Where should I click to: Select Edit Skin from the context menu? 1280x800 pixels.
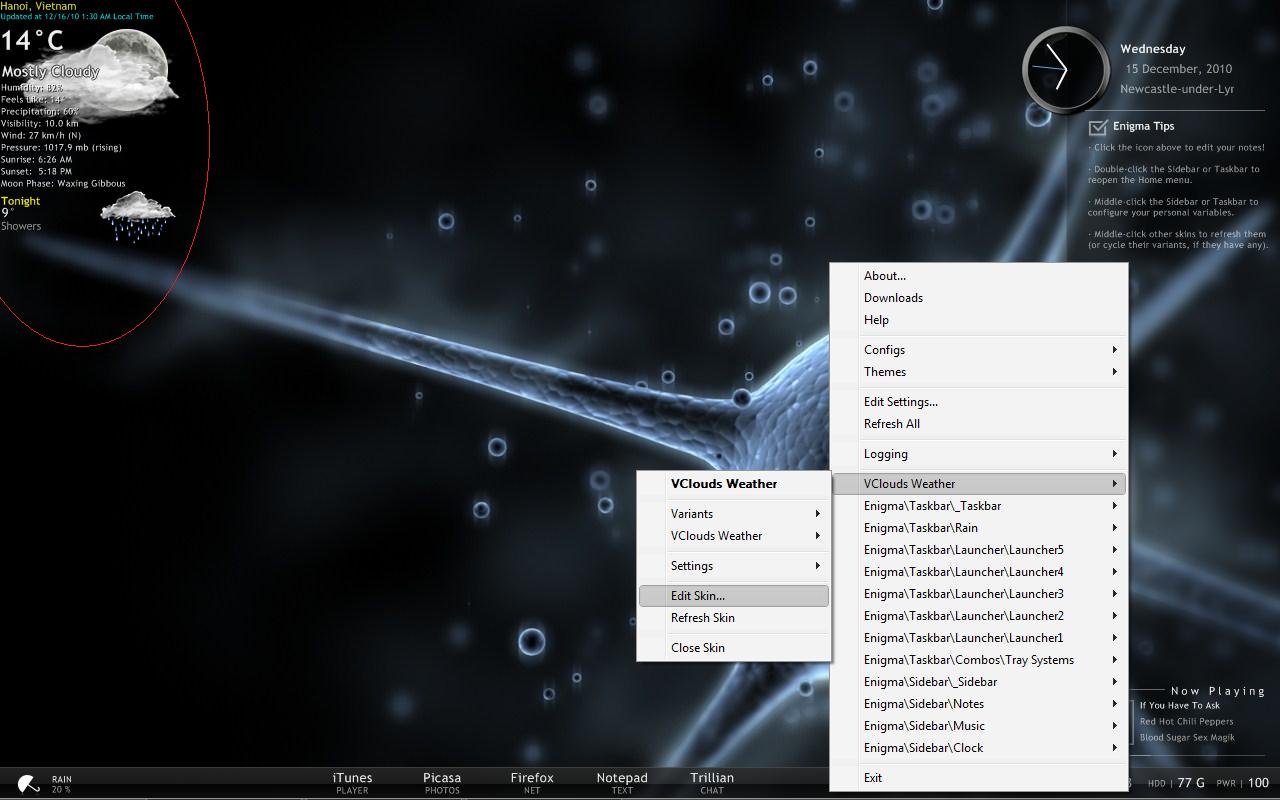click(x=697, y=595)
